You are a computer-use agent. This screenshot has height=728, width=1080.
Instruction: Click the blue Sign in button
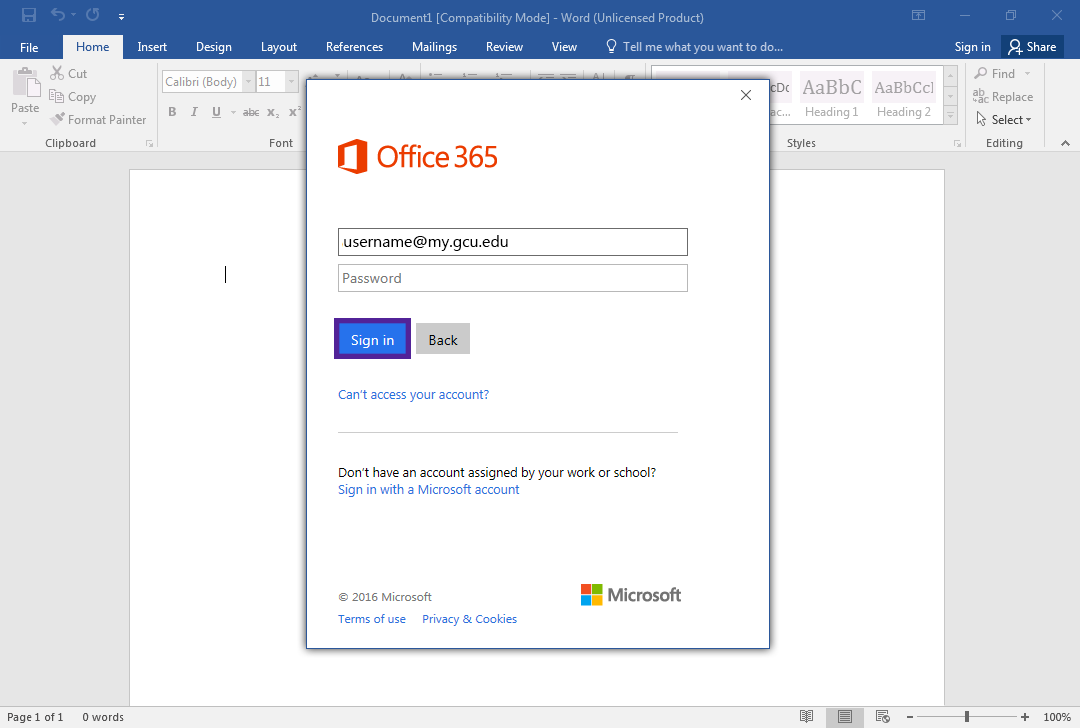click(373, 339)
